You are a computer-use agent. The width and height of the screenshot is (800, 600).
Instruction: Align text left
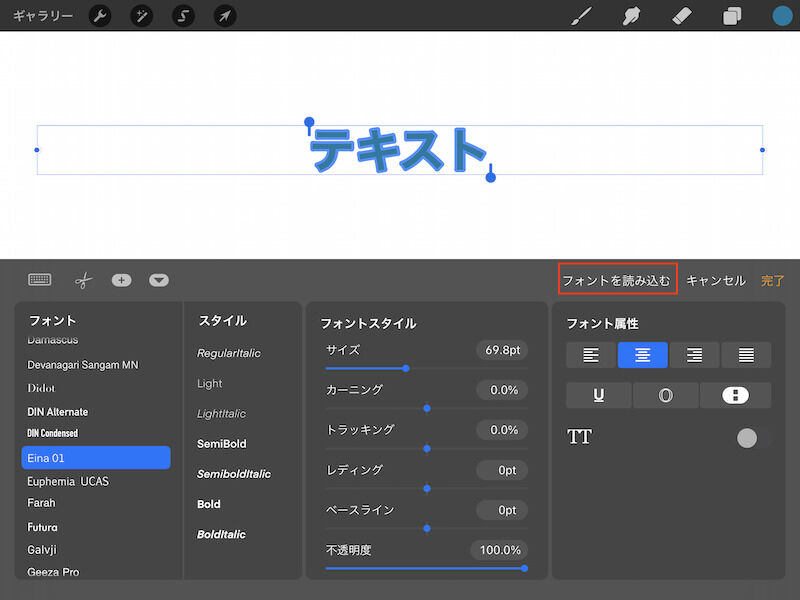(591, 355)
